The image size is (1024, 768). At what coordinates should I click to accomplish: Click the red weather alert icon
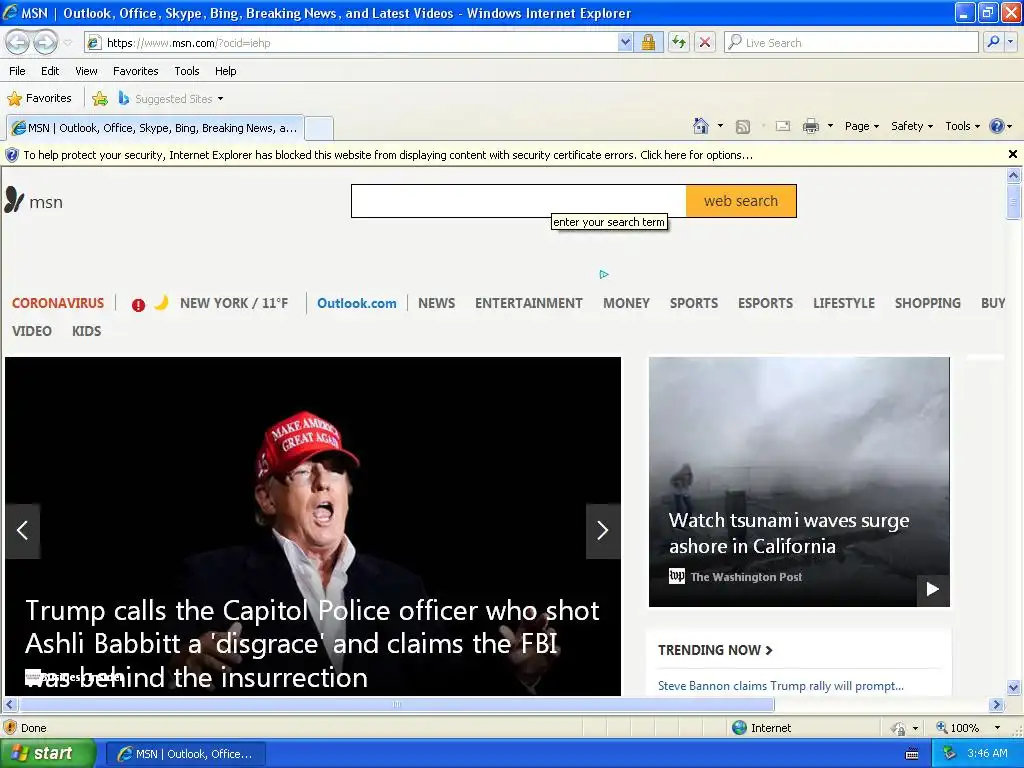click(138, 304)
